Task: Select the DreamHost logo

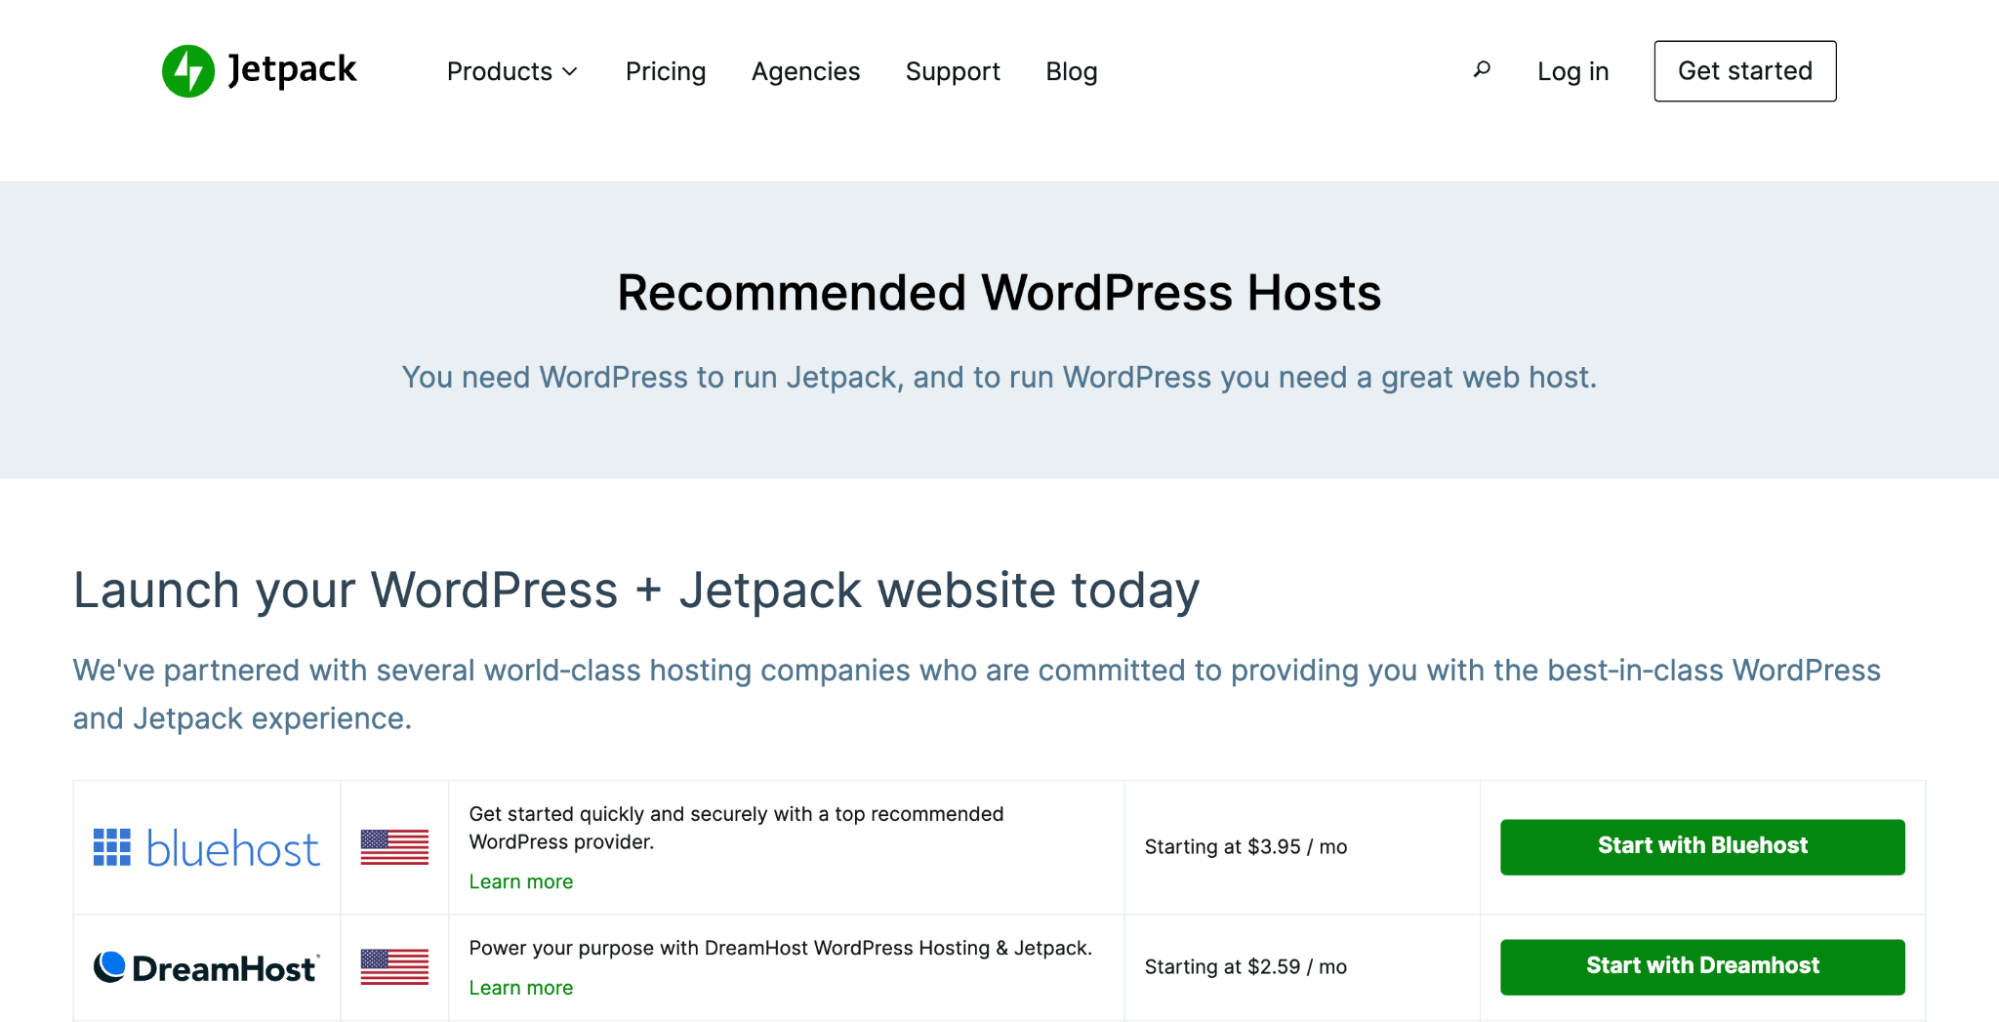Action: pos(206,966)
